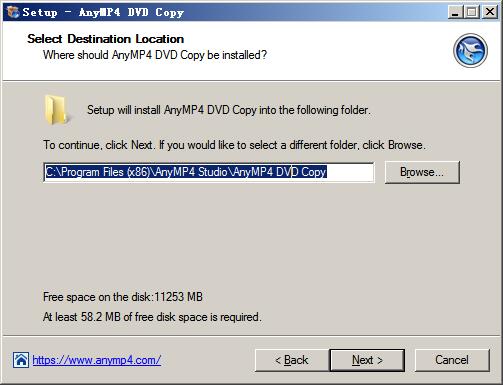Click the AnyMP4 round blue logo
Screen dimensions: 503x385
click(x=470, y=51)
